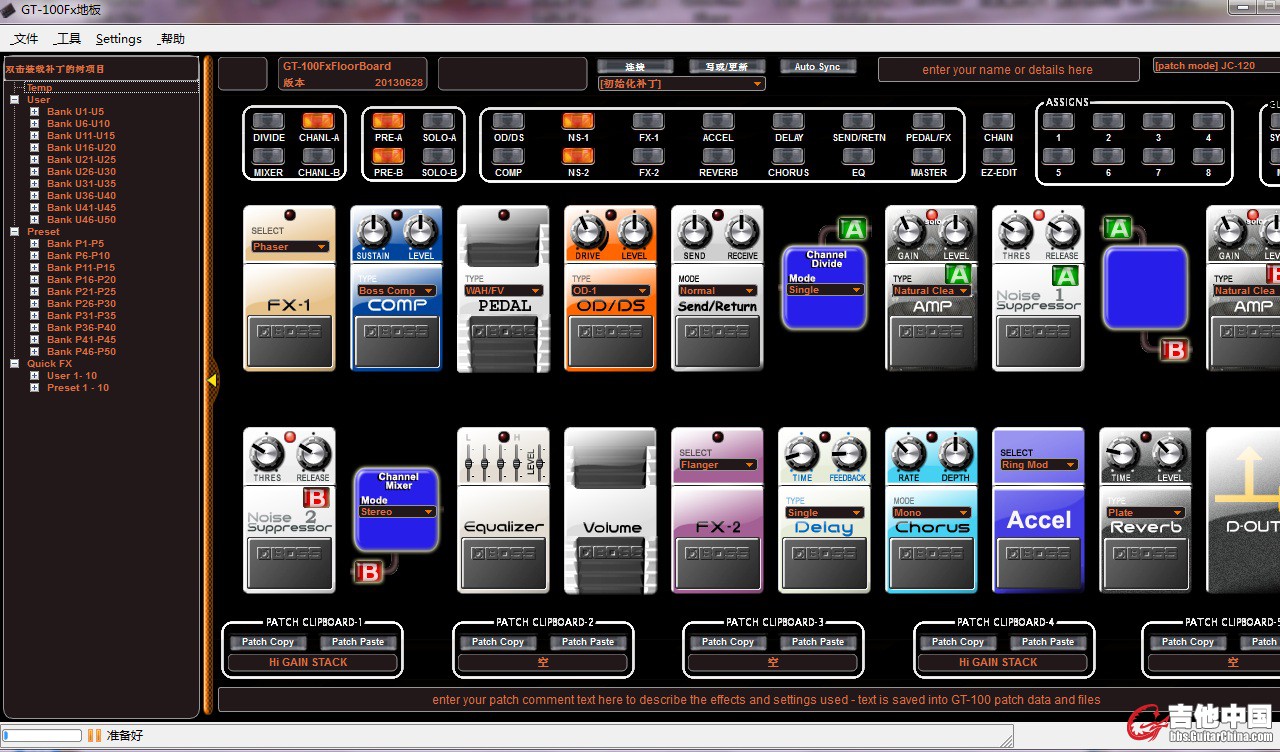Screen dimensions: 1280x752
Task: Toggle the PRE-A preamp switch
Action: (388, 122)
